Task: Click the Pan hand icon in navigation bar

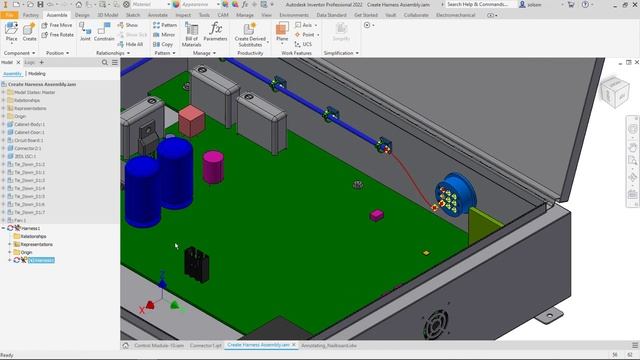Action: coord(633,147)
